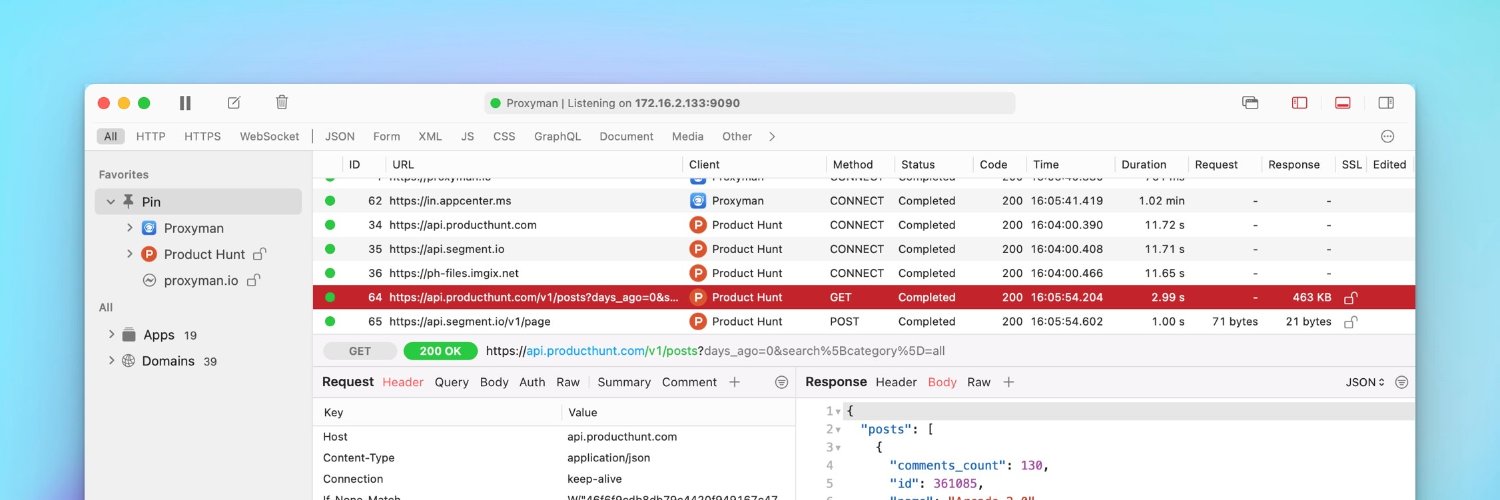Image resolution: width=1500 pixels, height=500 pixels.
Task: Click the window layout icon in toolbar
Action: [1250, 103]
